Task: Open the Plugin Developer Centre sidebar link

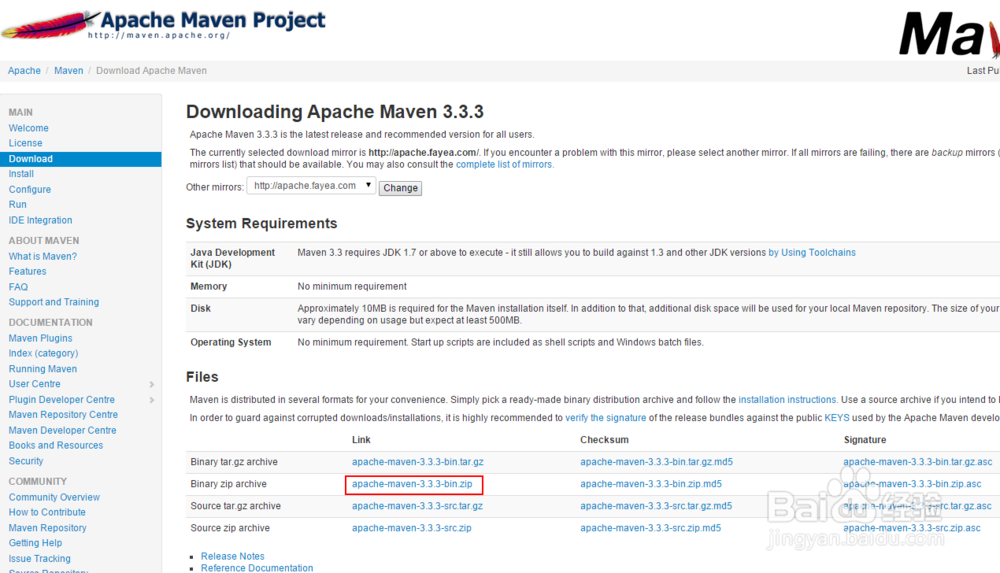Action: pos(62,399)
